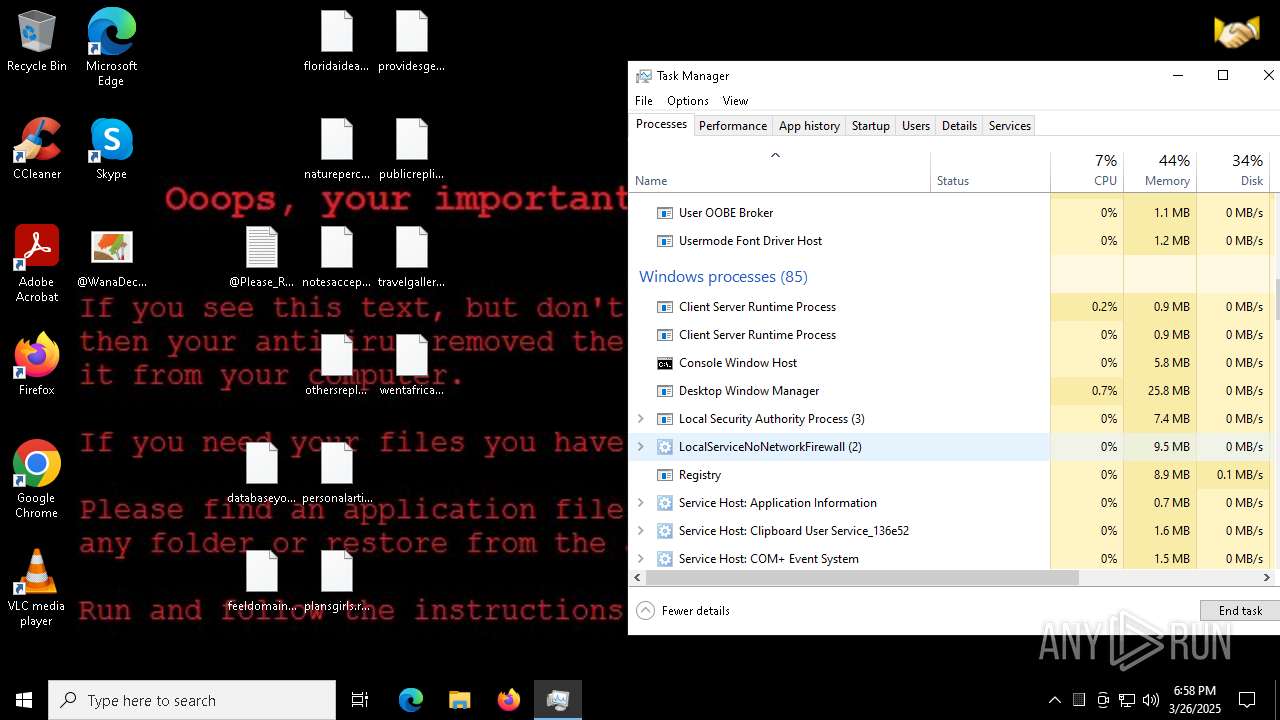This screenshot has width=1280, height=720.
Task: Expand Service Host: Clipboard User Service
Action: tap(641, 531)
